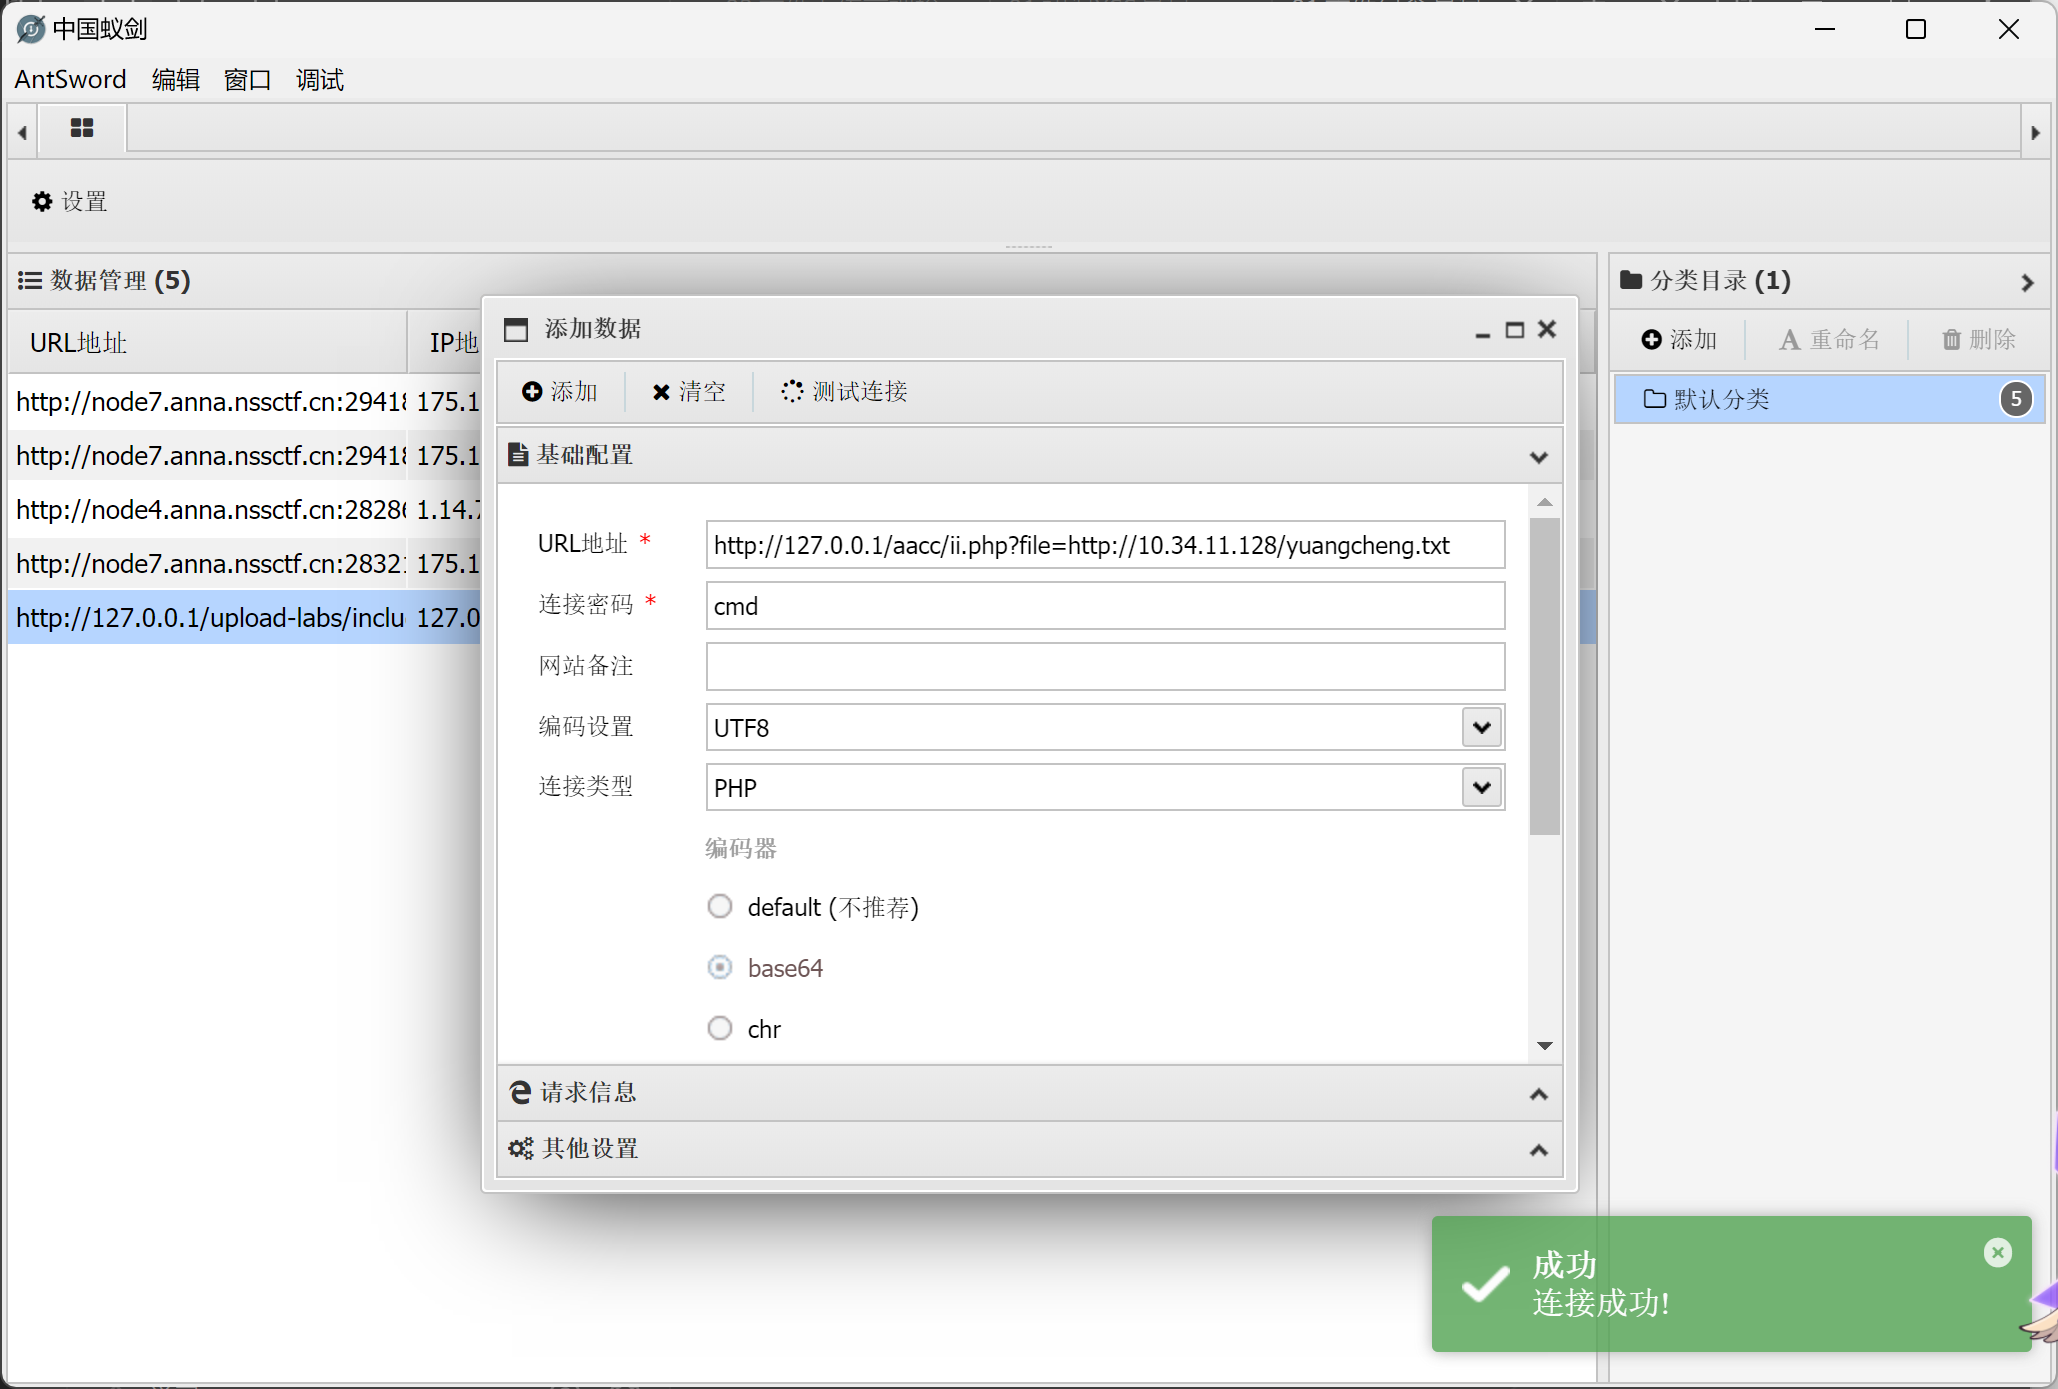Click the success checkmark icon in notification
Image resolution: width=2058 pixels, height=1389 pixels.
tap(1485, 1283)
